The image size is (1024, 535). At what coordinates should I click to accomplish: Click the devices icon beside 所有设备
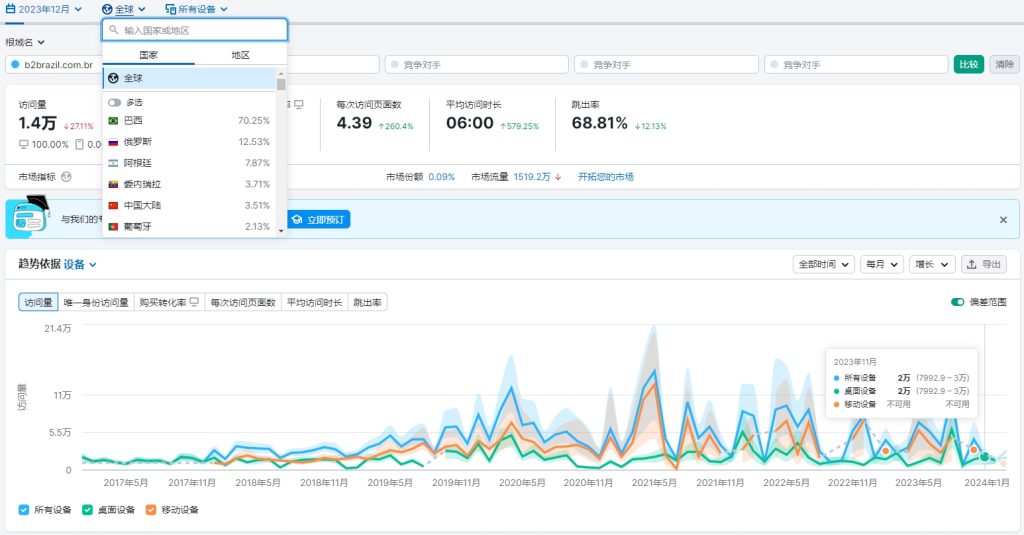click(170, 9)
